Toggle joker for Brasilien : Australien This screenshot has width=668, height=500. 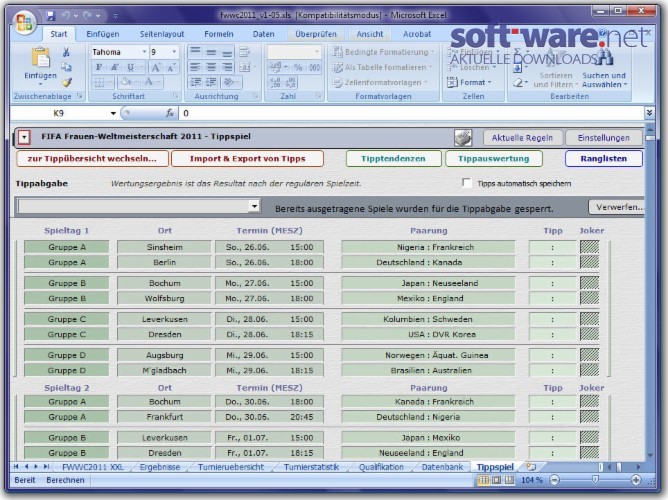point(590,370)
